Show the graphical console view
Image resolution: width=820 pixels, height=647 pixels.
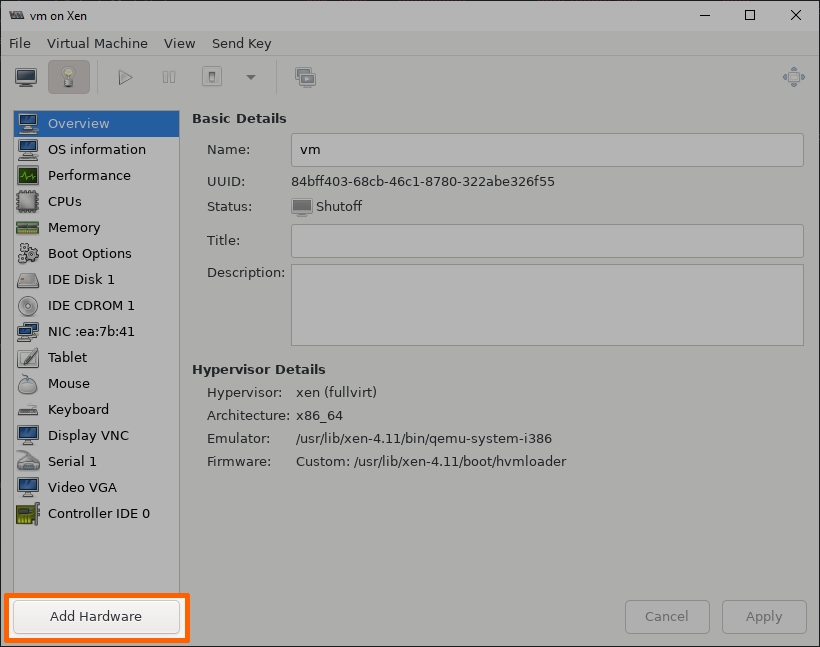click(x=26, y=77)
